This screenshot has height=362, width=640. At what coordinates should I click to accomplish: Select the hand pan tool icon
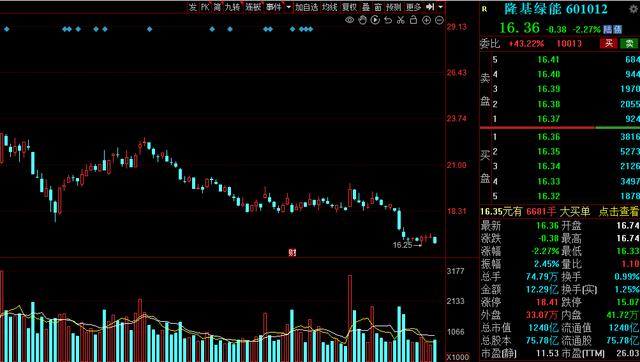click(x=362, y=20)
